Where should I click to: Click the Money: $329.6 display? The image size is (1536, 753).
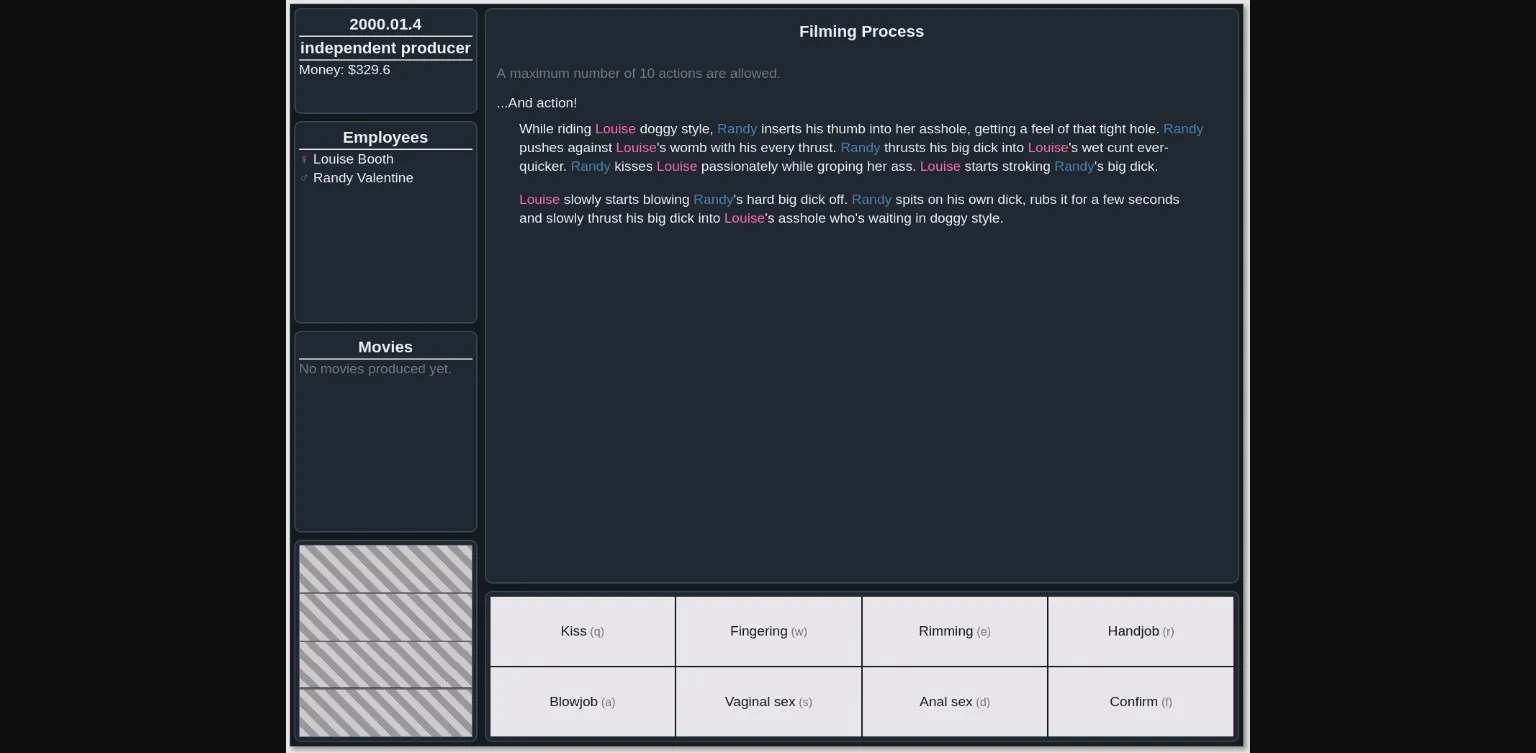[345, 70]
